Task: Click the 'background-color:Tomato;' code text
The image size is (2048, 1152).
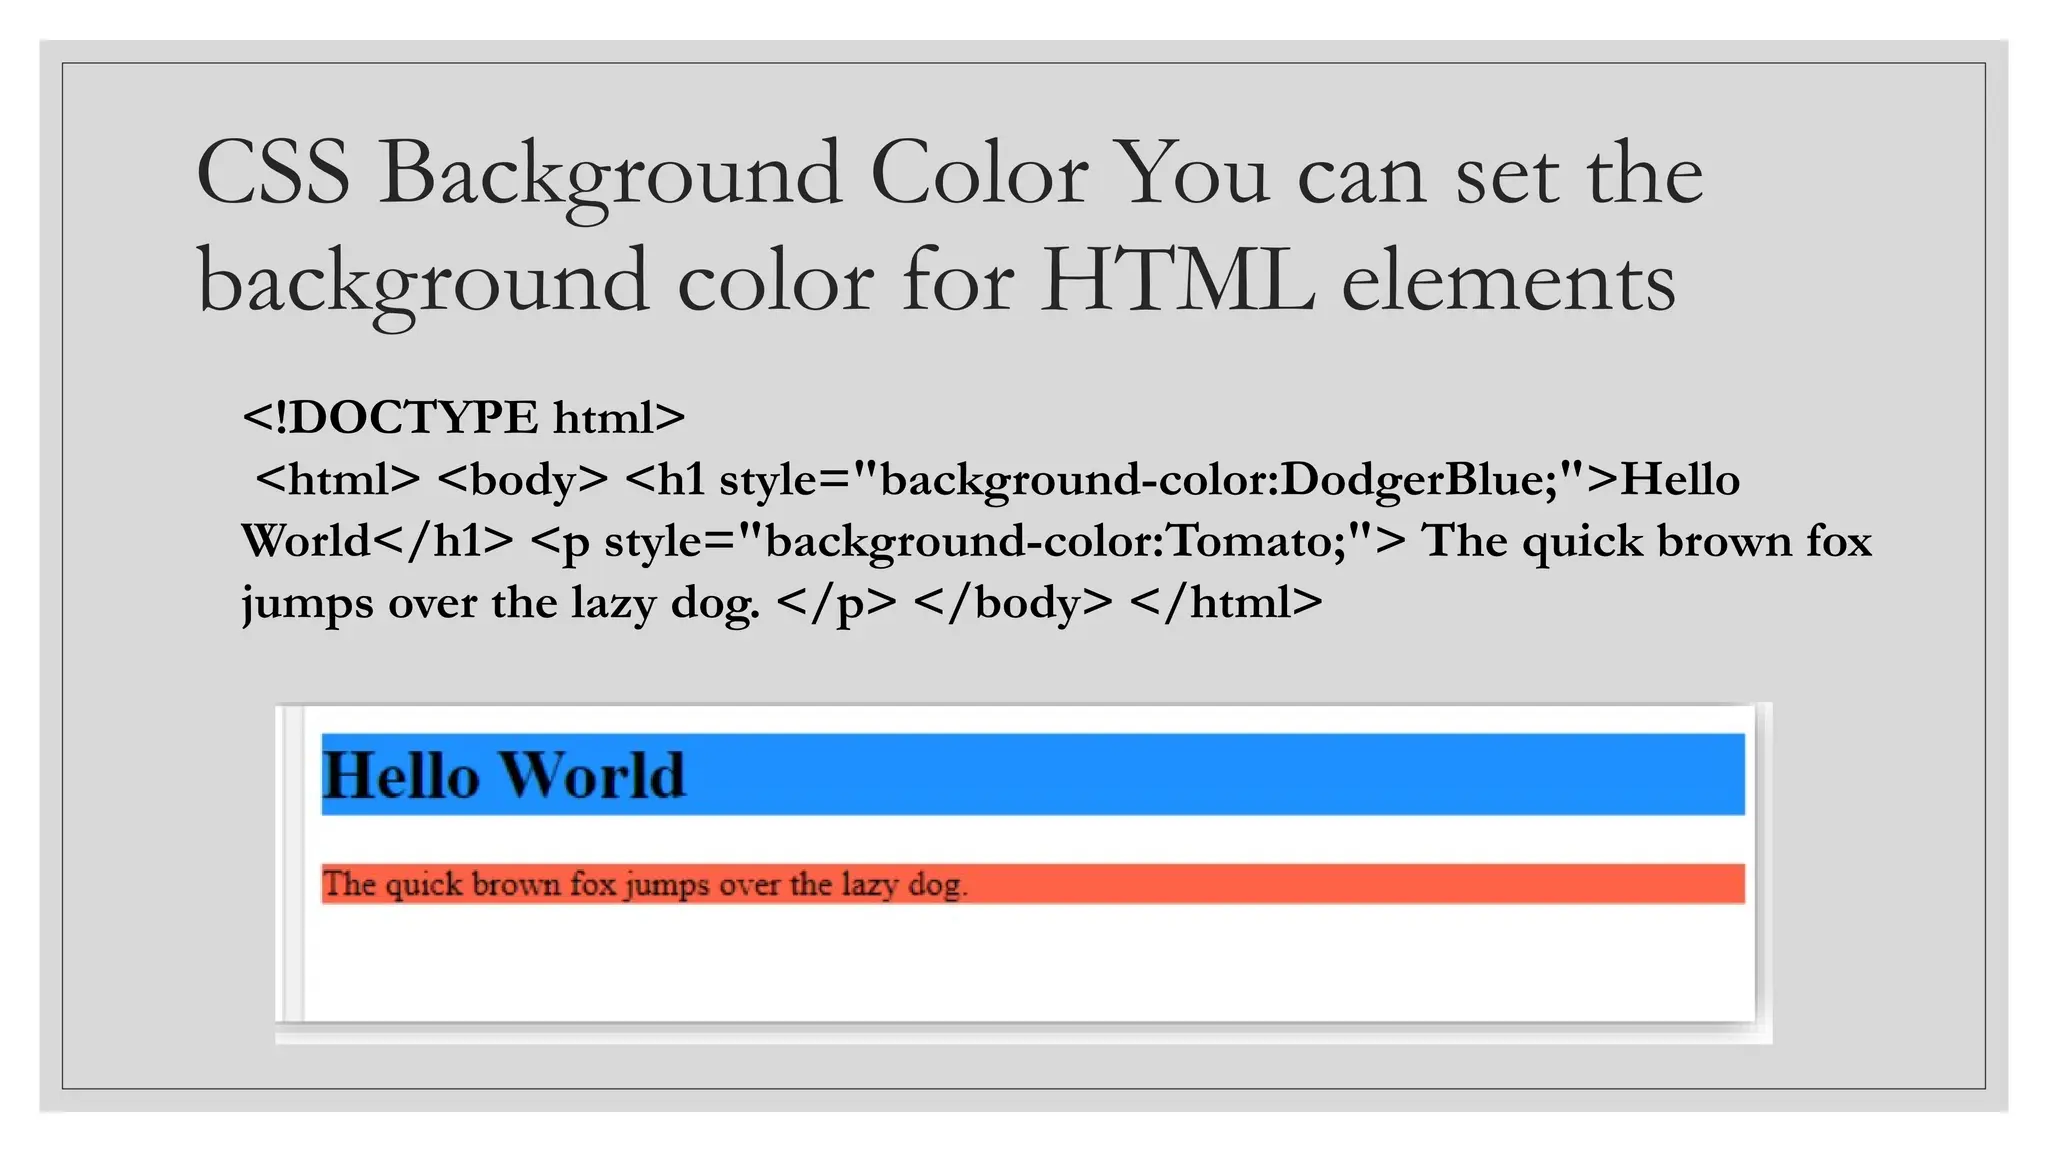Action: click(1054, 541)
